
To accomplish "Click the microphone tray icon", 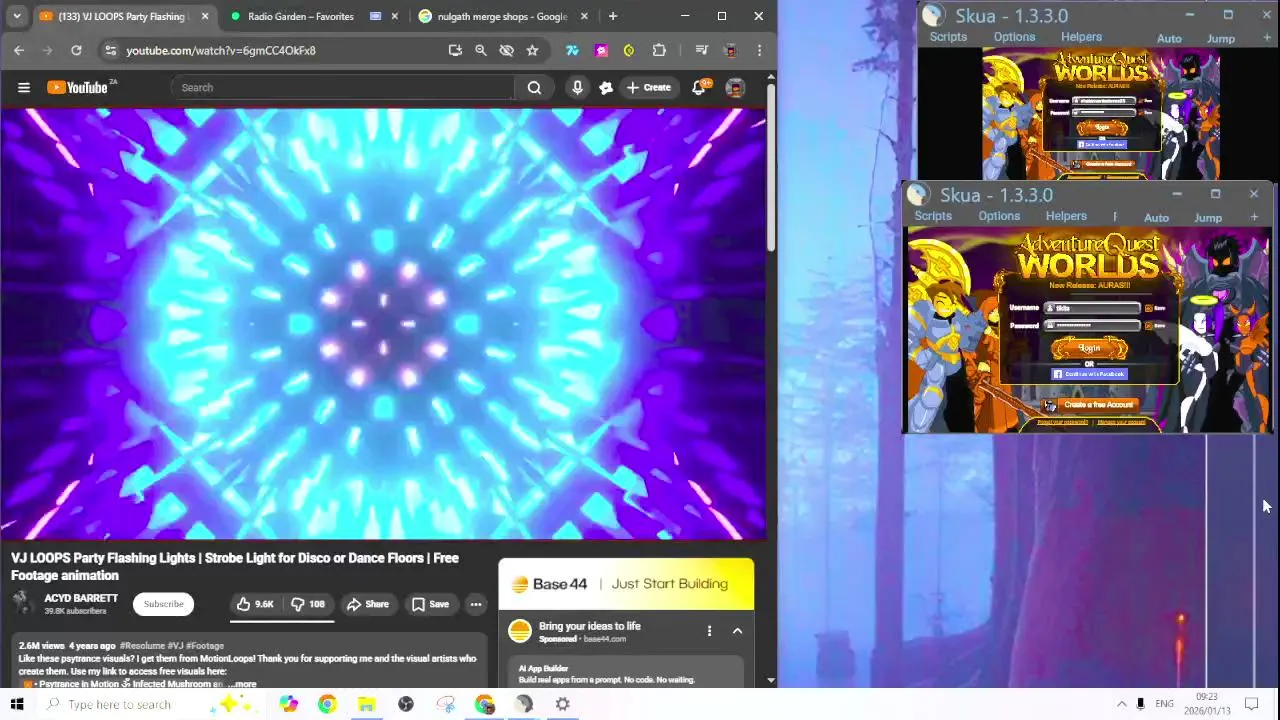I will point(1140,704).
